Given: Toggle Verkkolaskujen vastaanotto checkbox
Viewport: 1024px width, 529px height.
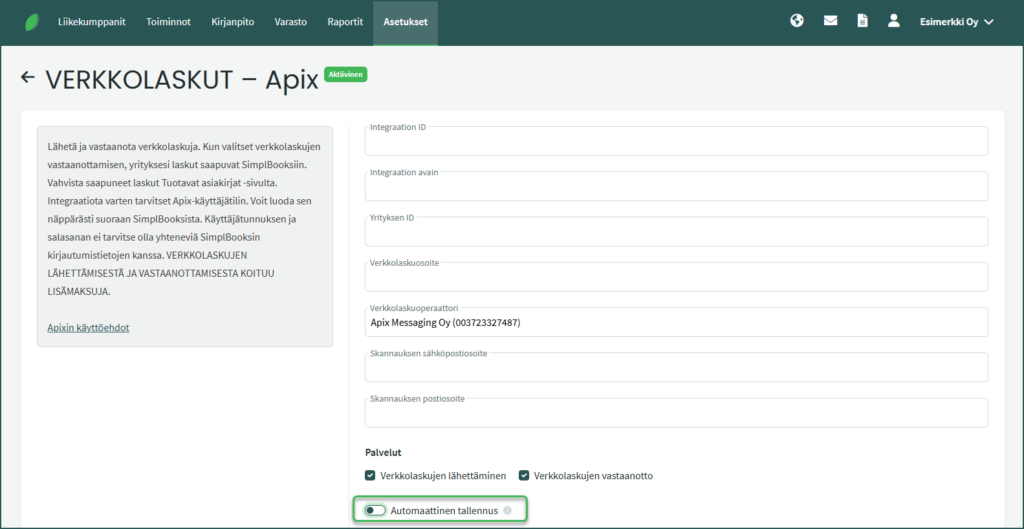Looking at the screenshot, I should (x=524, y=476).
